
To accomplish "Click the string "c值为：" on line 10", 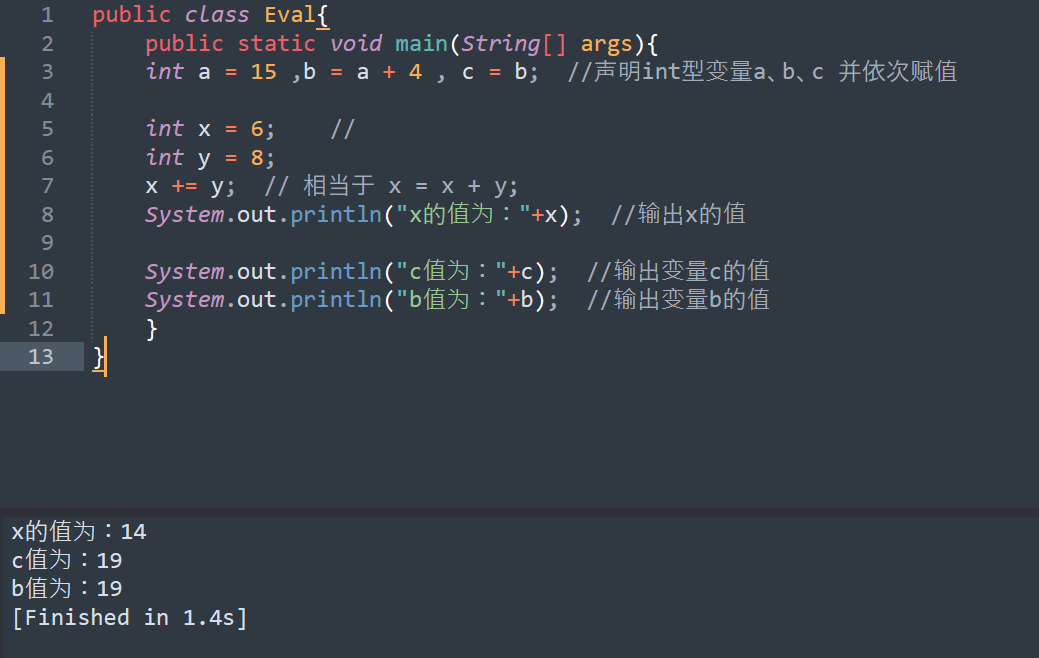I will click(451, 272).
